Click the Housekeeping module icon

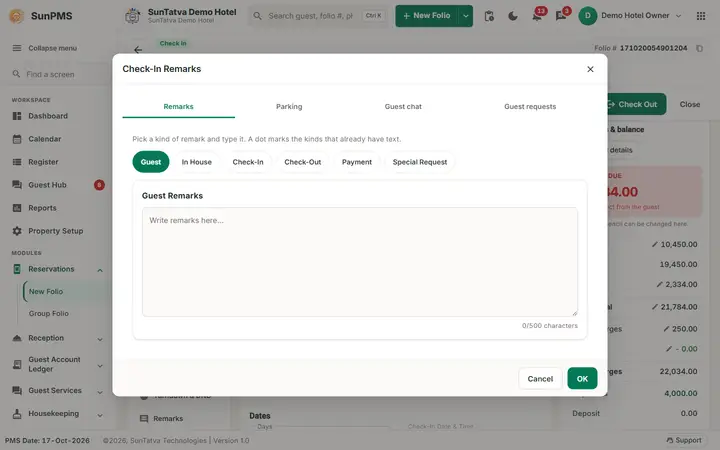click(x=17, y=414)
